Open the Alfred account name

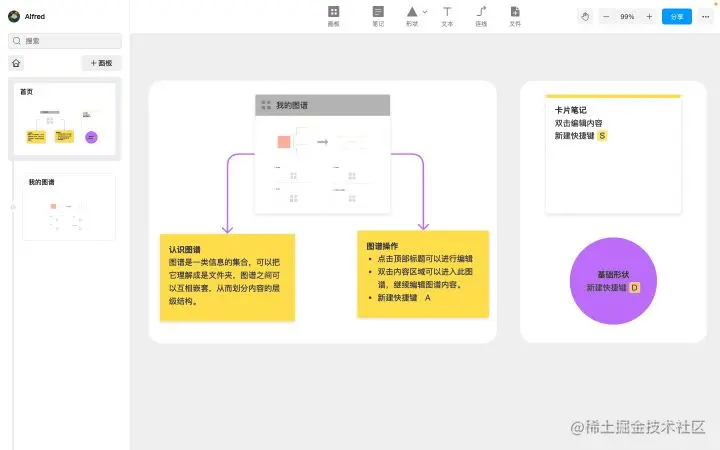pos(34,16)
